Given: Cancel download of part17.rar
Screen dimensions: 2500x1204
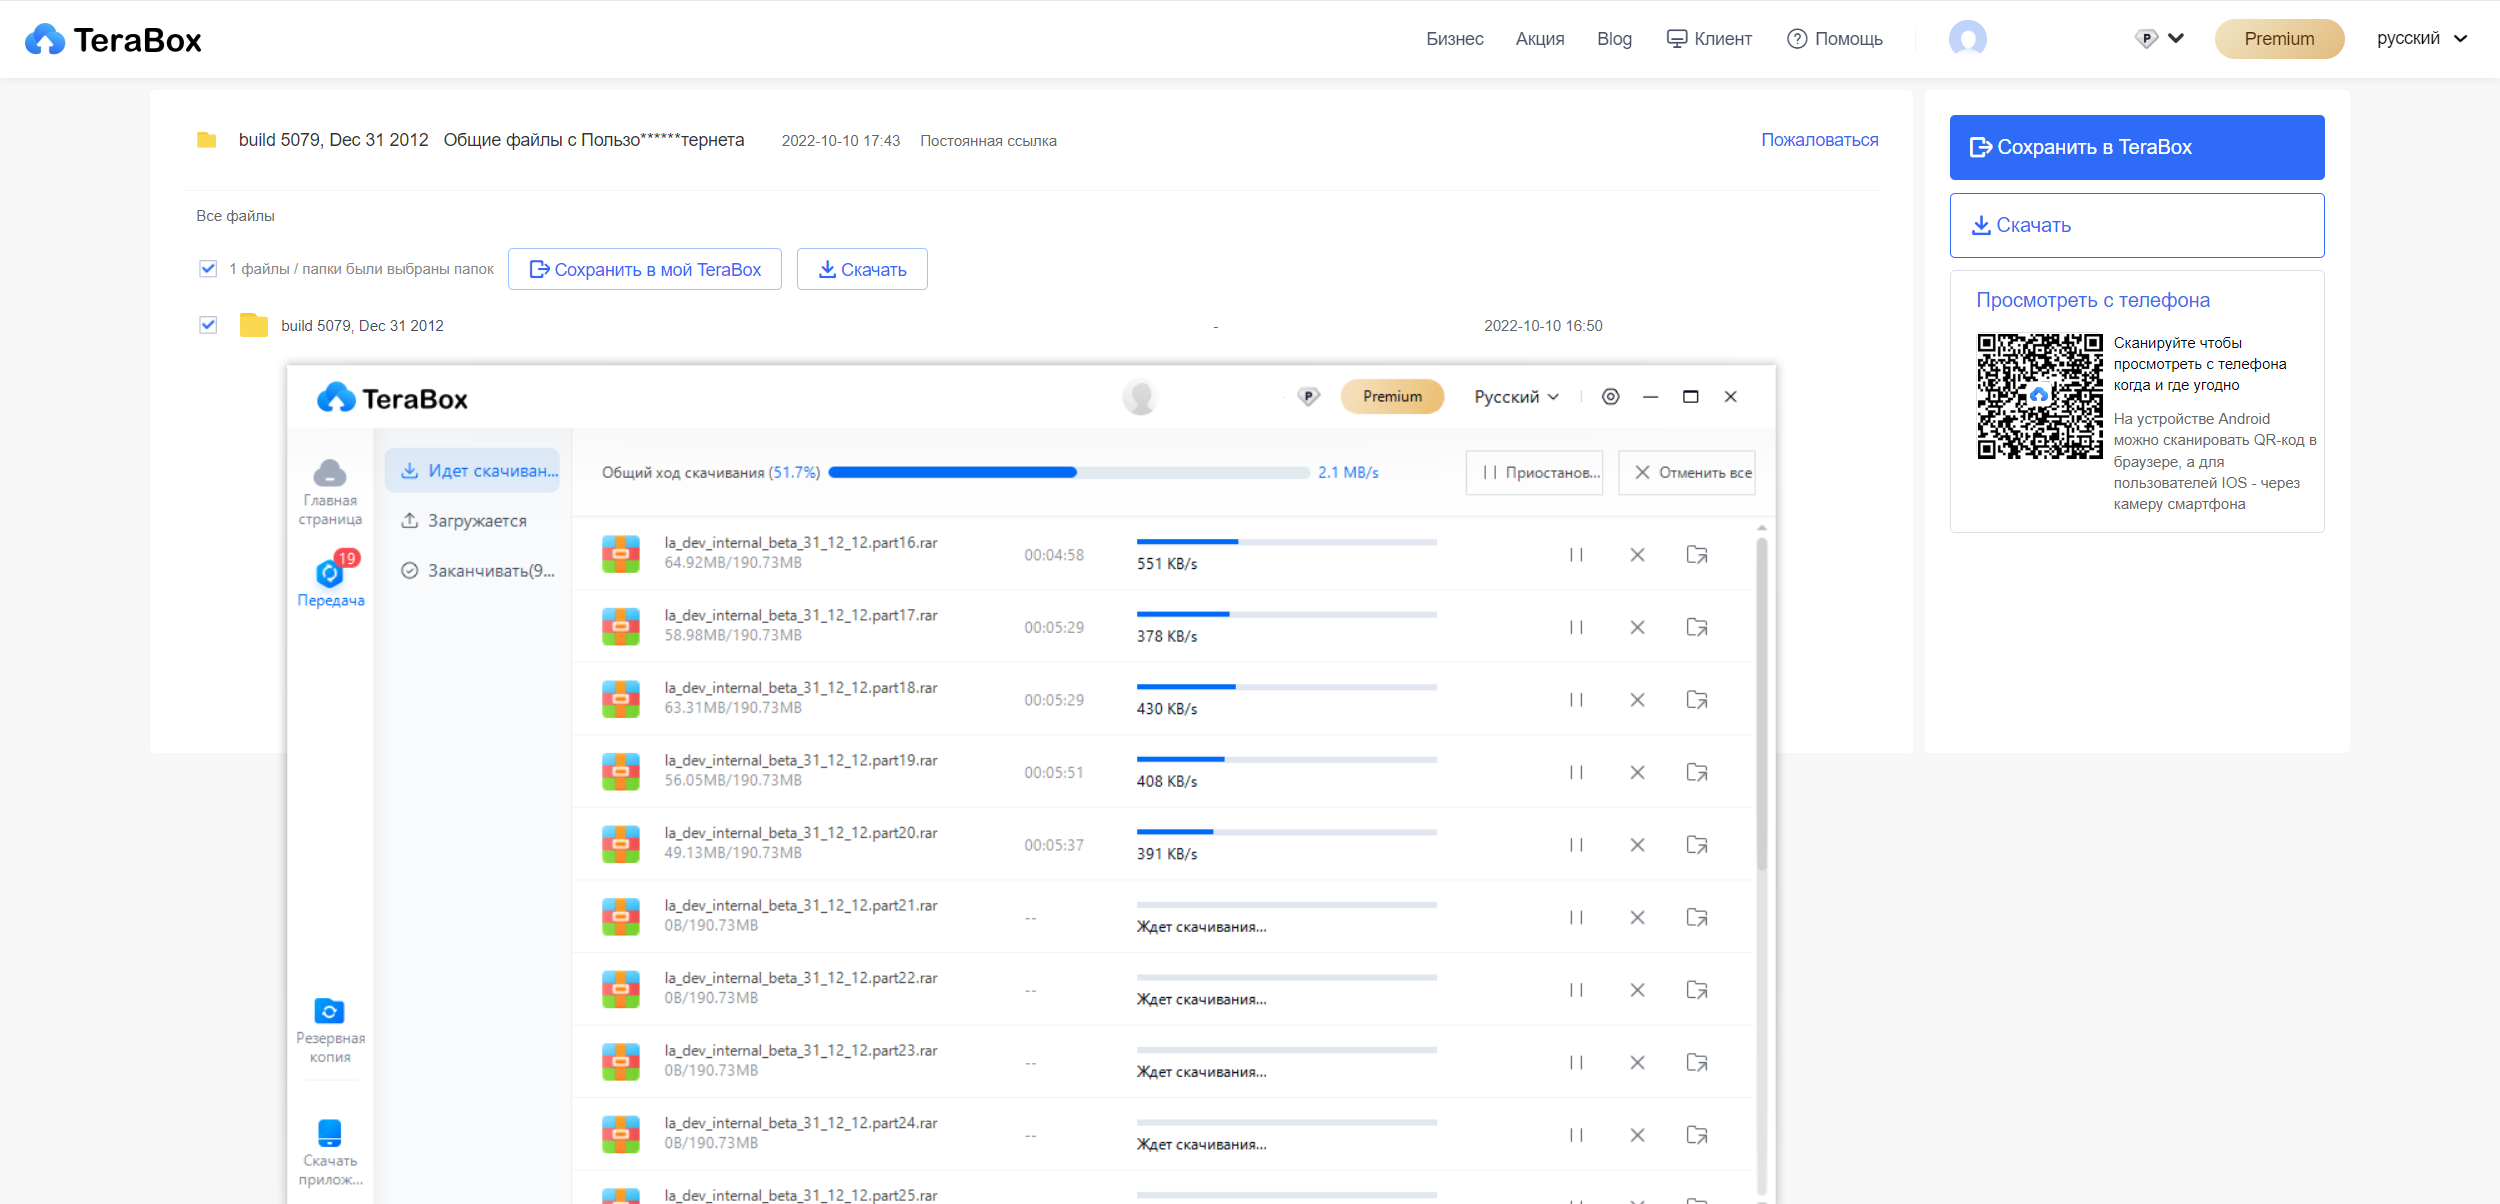Looking at the screenshot, I should click(x=1637, y=627).
